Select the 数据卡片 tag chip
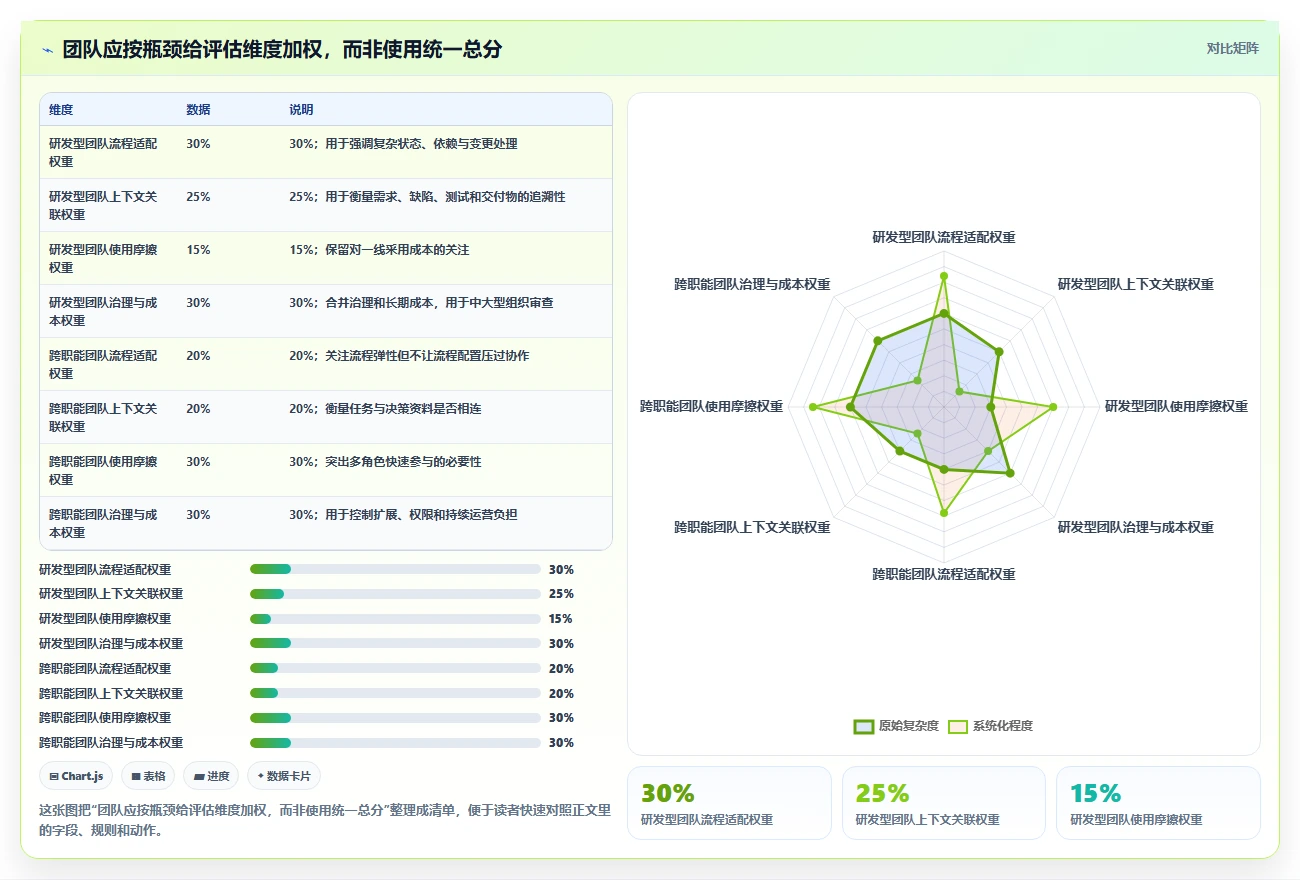1300x880 pixels. [x=284, y=776]
